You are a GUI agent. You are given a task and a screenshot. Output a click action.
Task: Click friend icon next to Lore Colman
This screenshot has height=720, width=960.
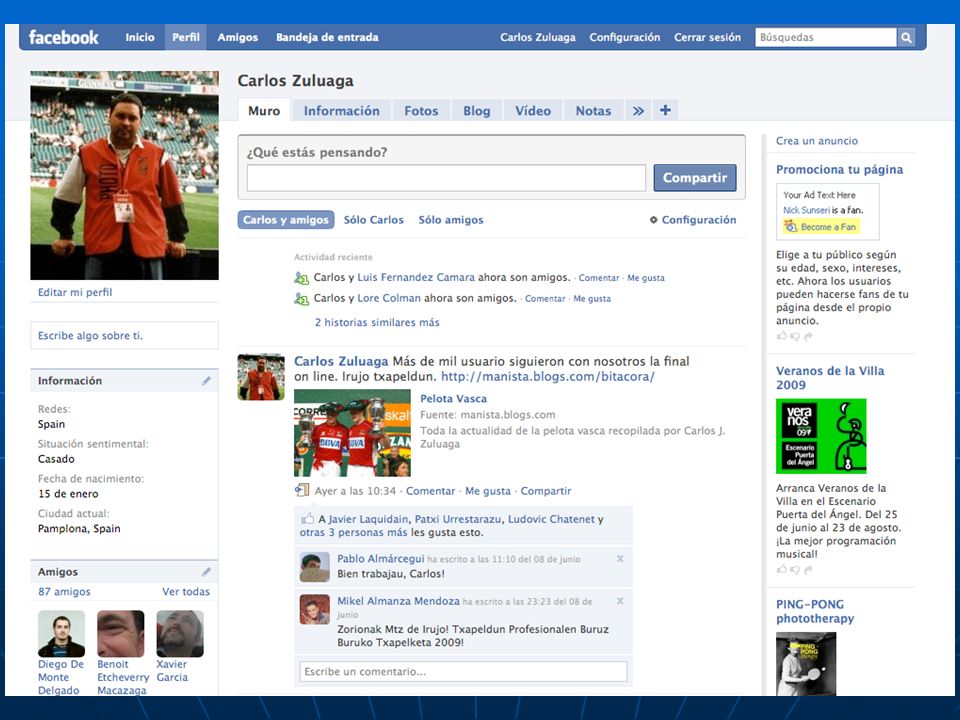(301, 299)
